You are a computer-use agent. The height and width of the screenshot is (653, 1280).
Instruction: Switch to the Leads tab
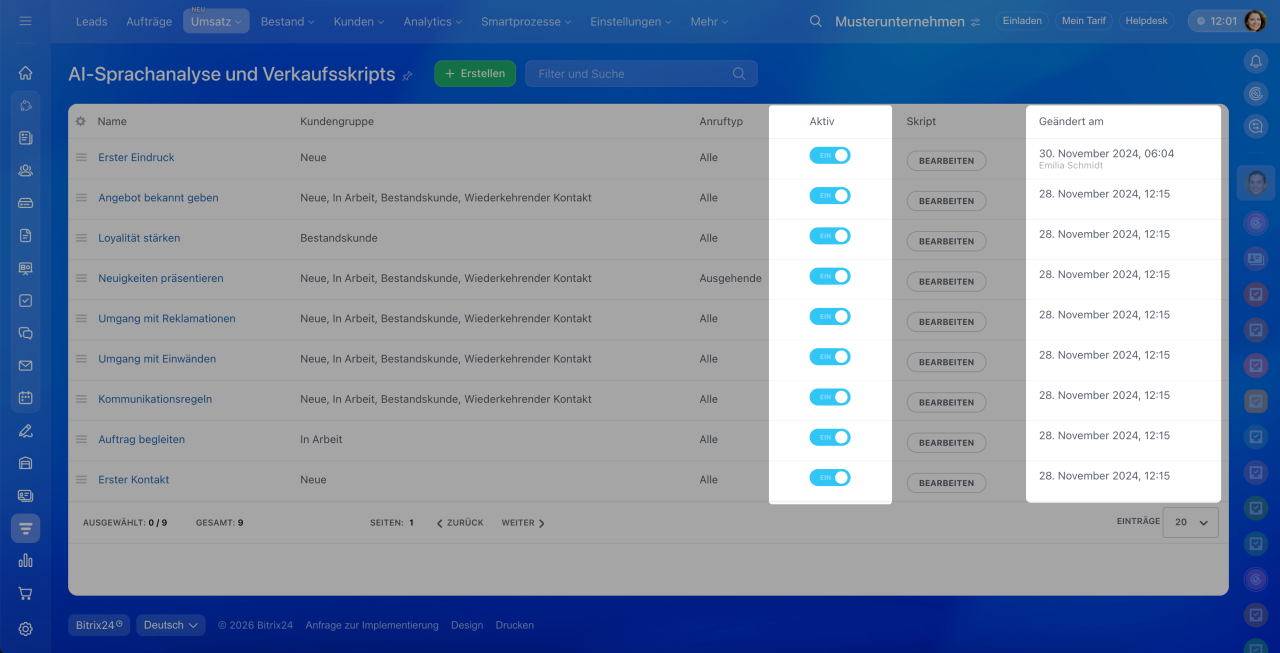(x=92, y=21)
